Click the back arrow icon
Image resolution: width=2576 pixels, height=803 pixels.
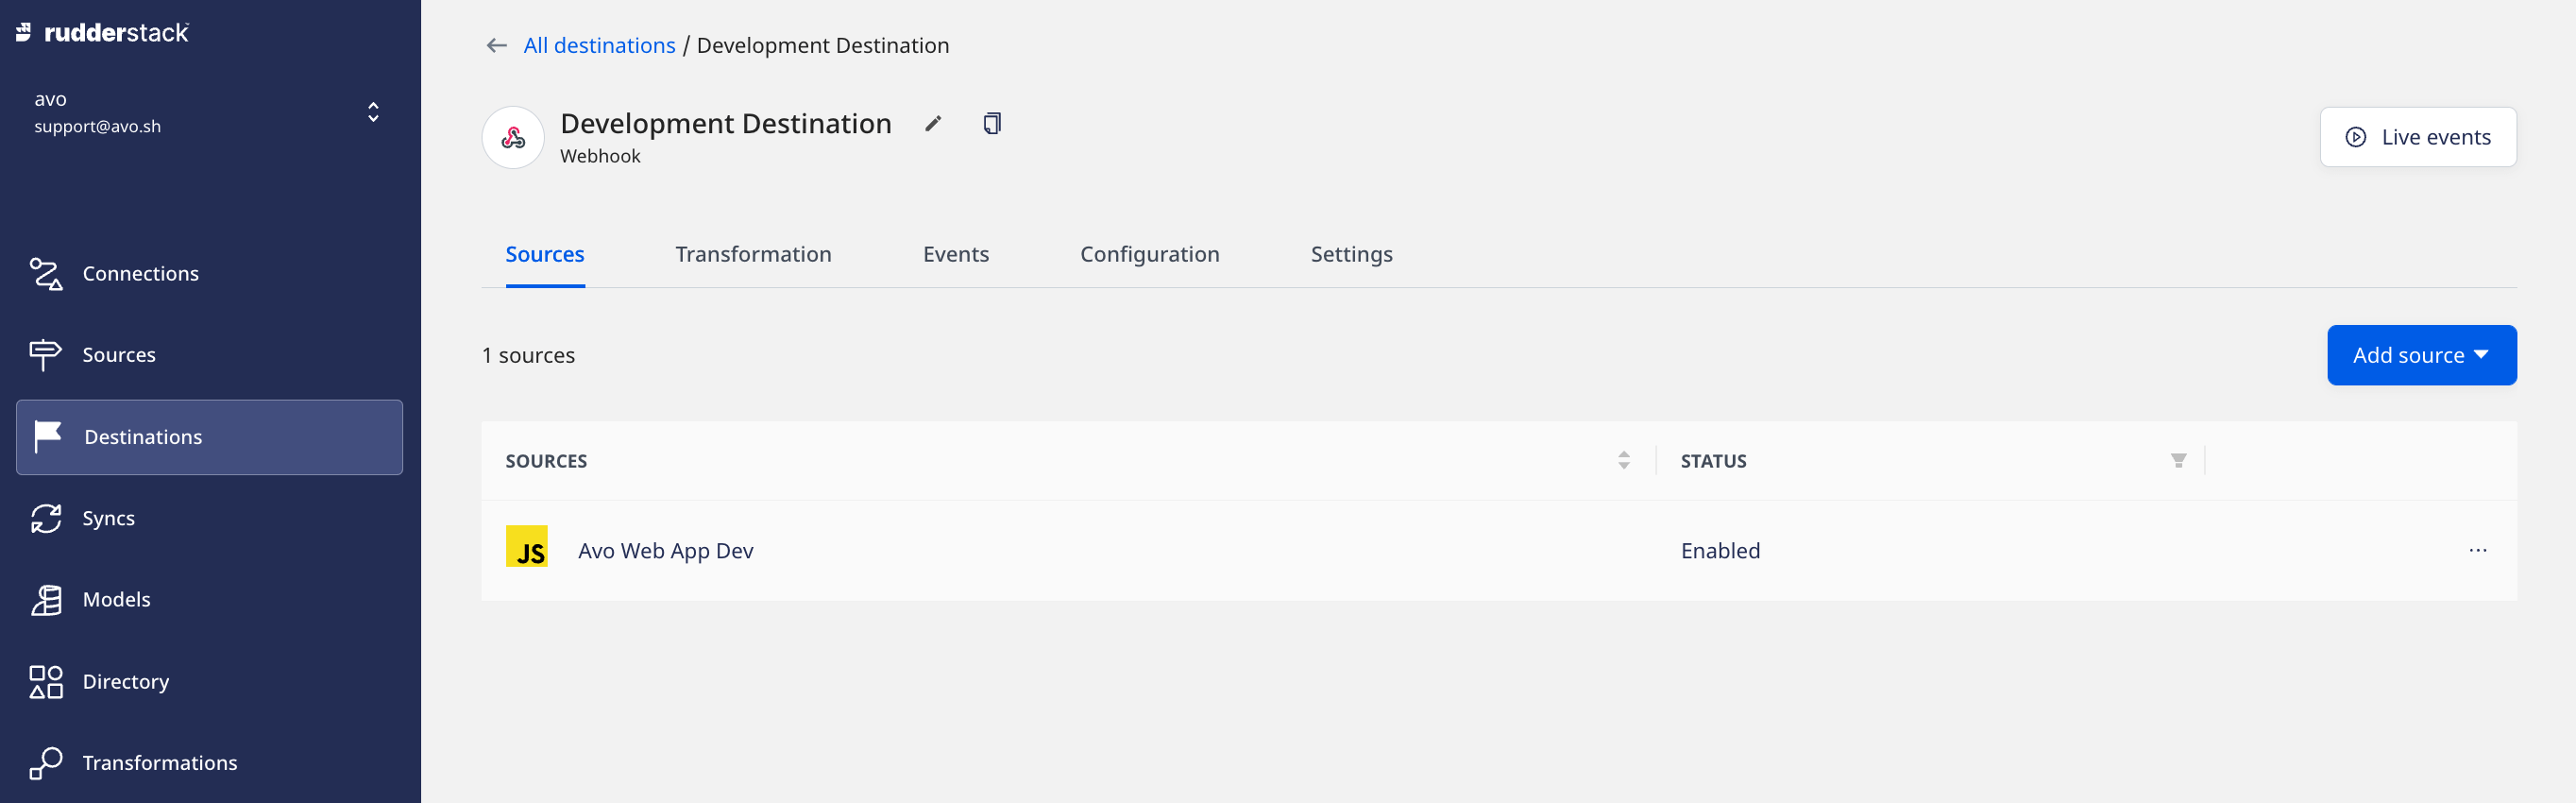click(496, 46)
